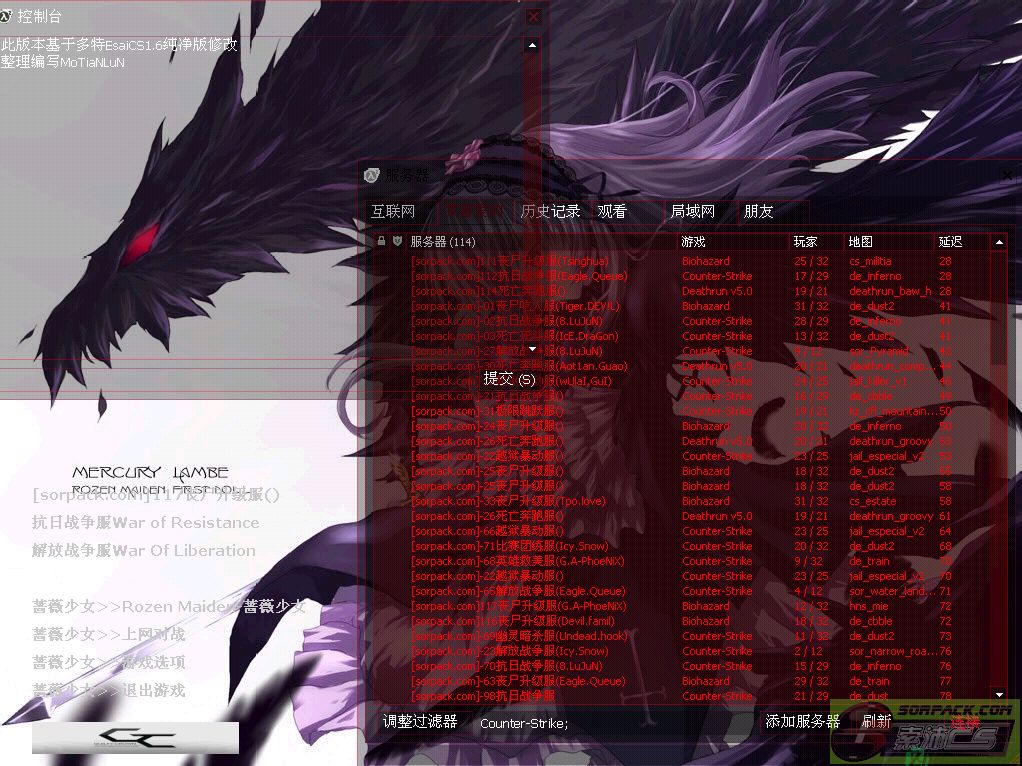Viewport: 1022px width, 766px height.
Task: Open the 朋友 tab
Action: pyautogui.click(x=759, y=211)
